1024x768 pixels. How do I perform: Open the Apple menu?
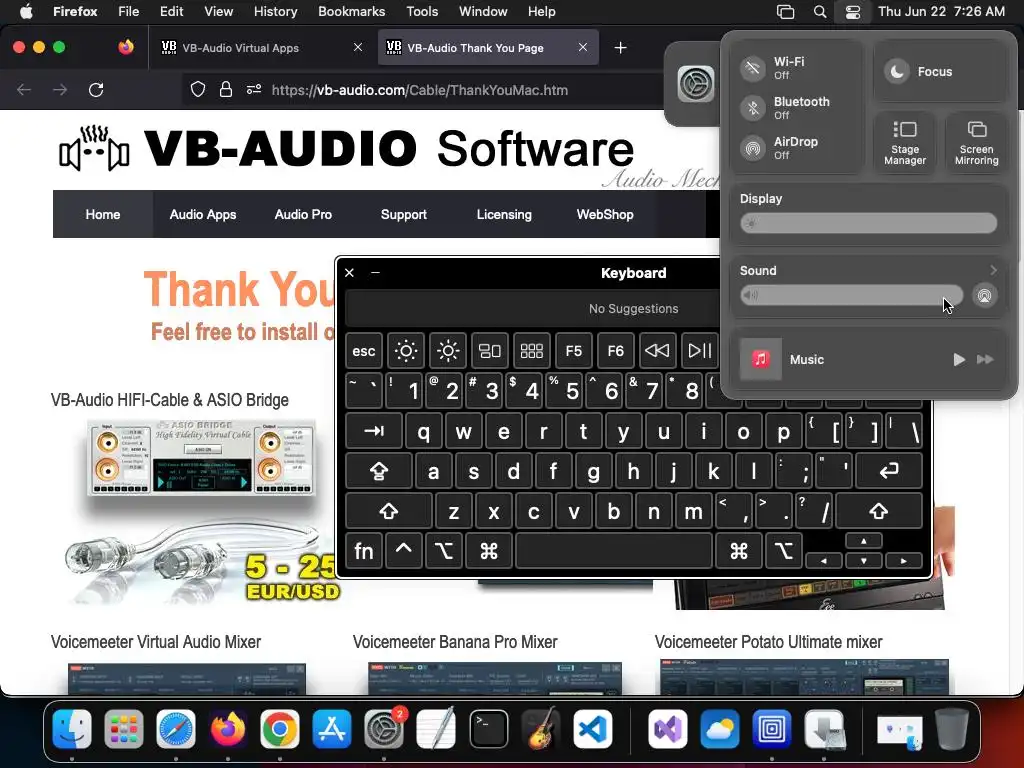[26, 11]
